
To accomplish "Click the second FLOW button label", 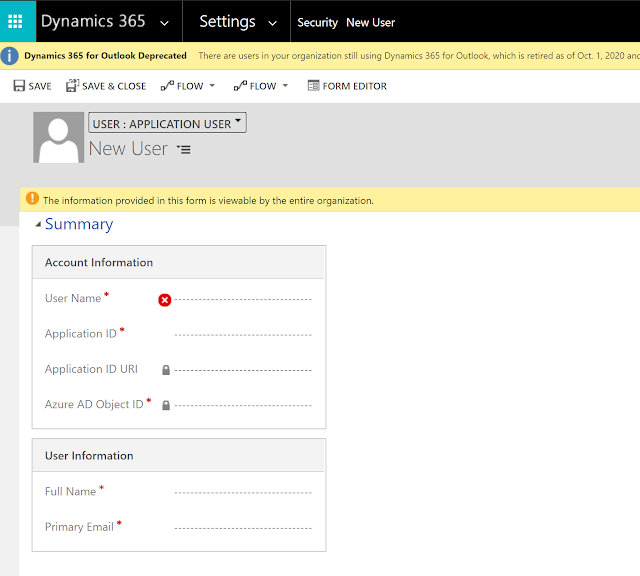I will (x=263, y=86).
